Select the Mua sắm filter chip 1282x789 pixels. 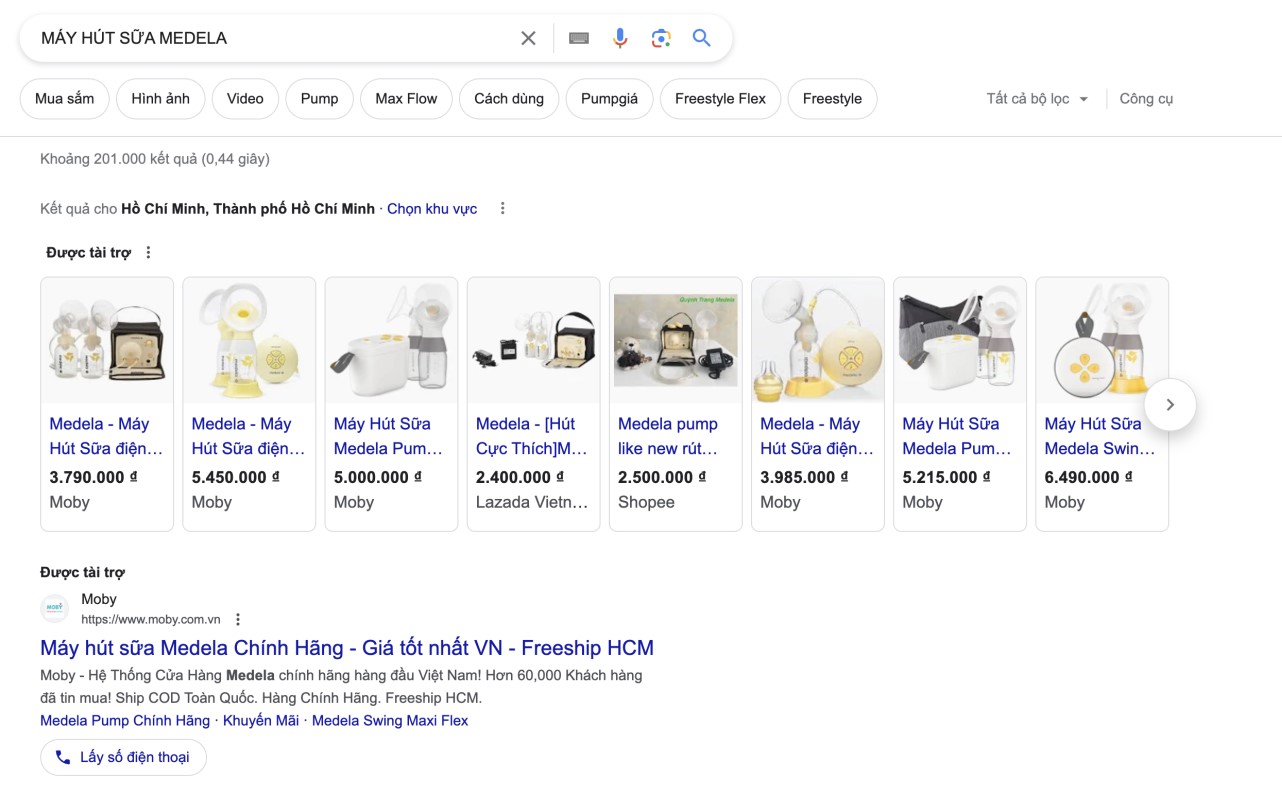65,99
